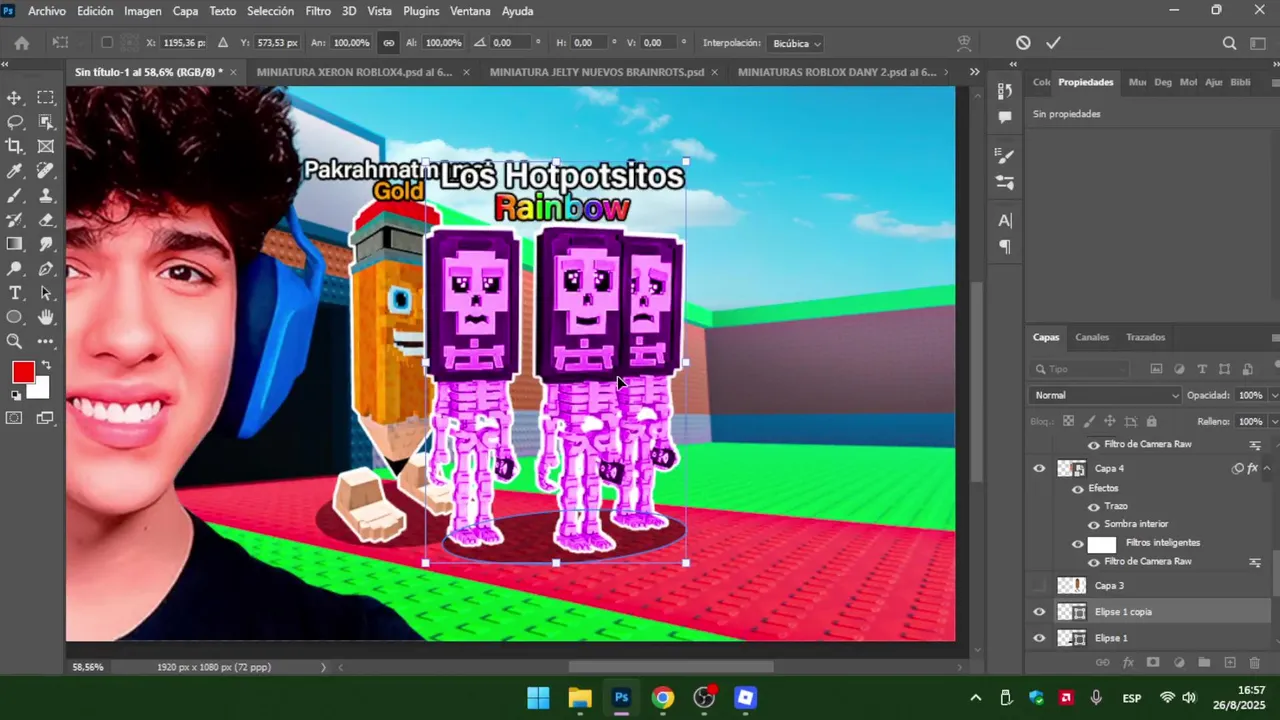Show more document tabs double-arrow
The width and height of the screenshot is (1280, 720).
[974, 72]
